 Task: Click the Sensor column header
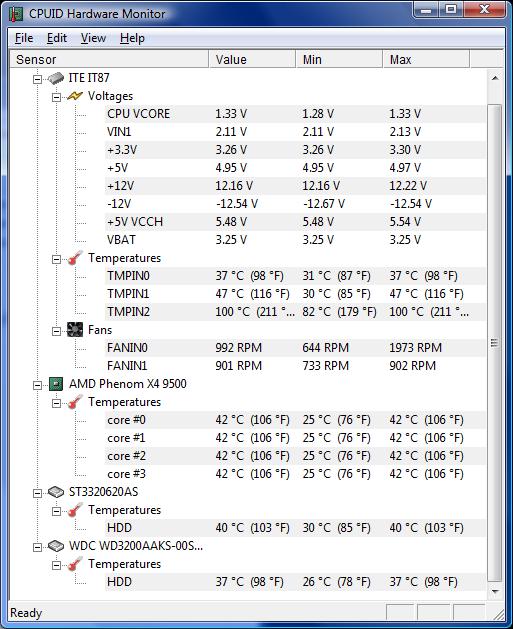tap(109, 59)
